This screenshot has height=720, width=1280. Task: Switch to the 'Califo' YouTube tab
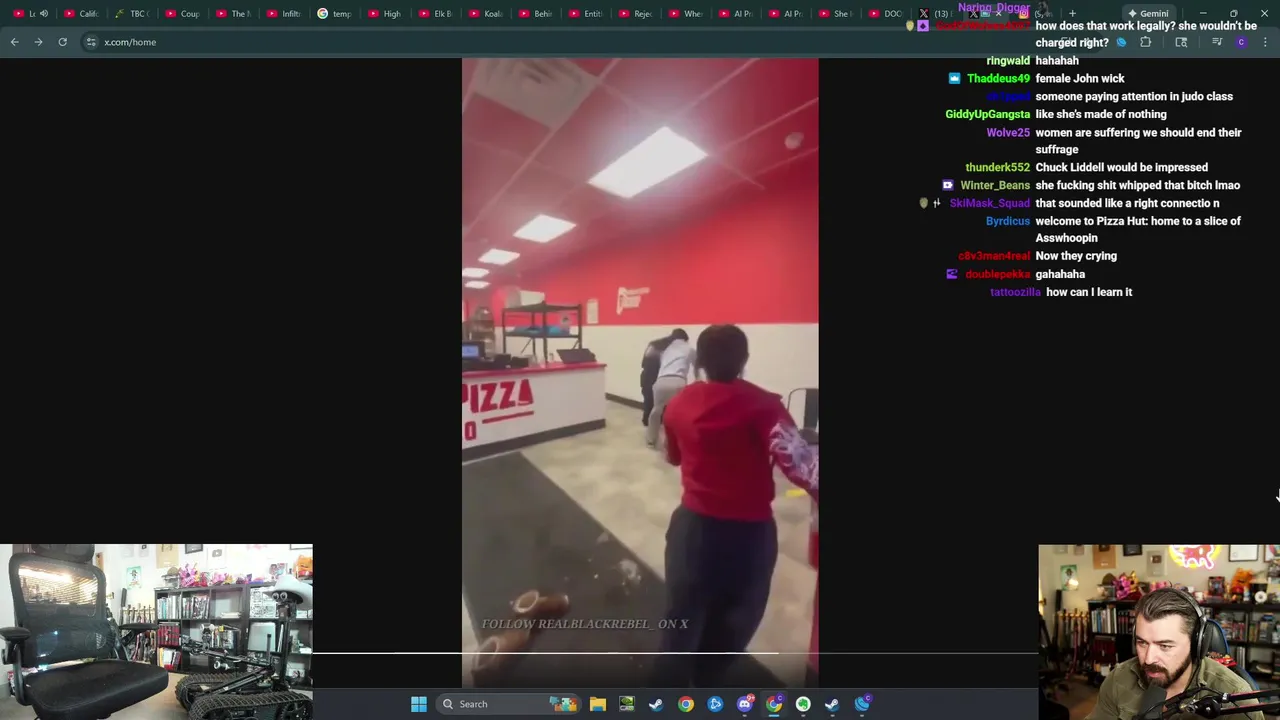81,14
